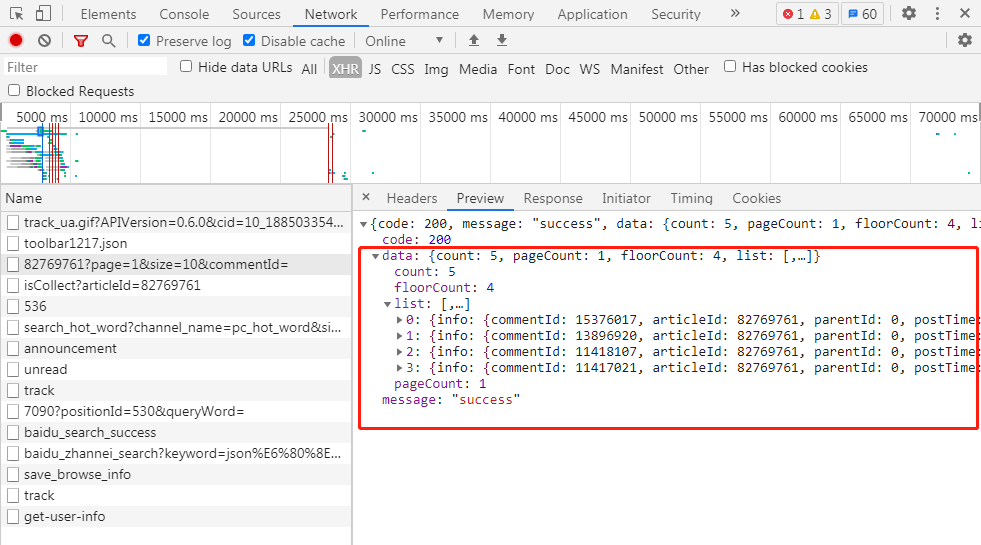Toggle the red filter funnel icon
Viewport: 981px width, 545px height.
pyautogui.click(x=81, y=41)
